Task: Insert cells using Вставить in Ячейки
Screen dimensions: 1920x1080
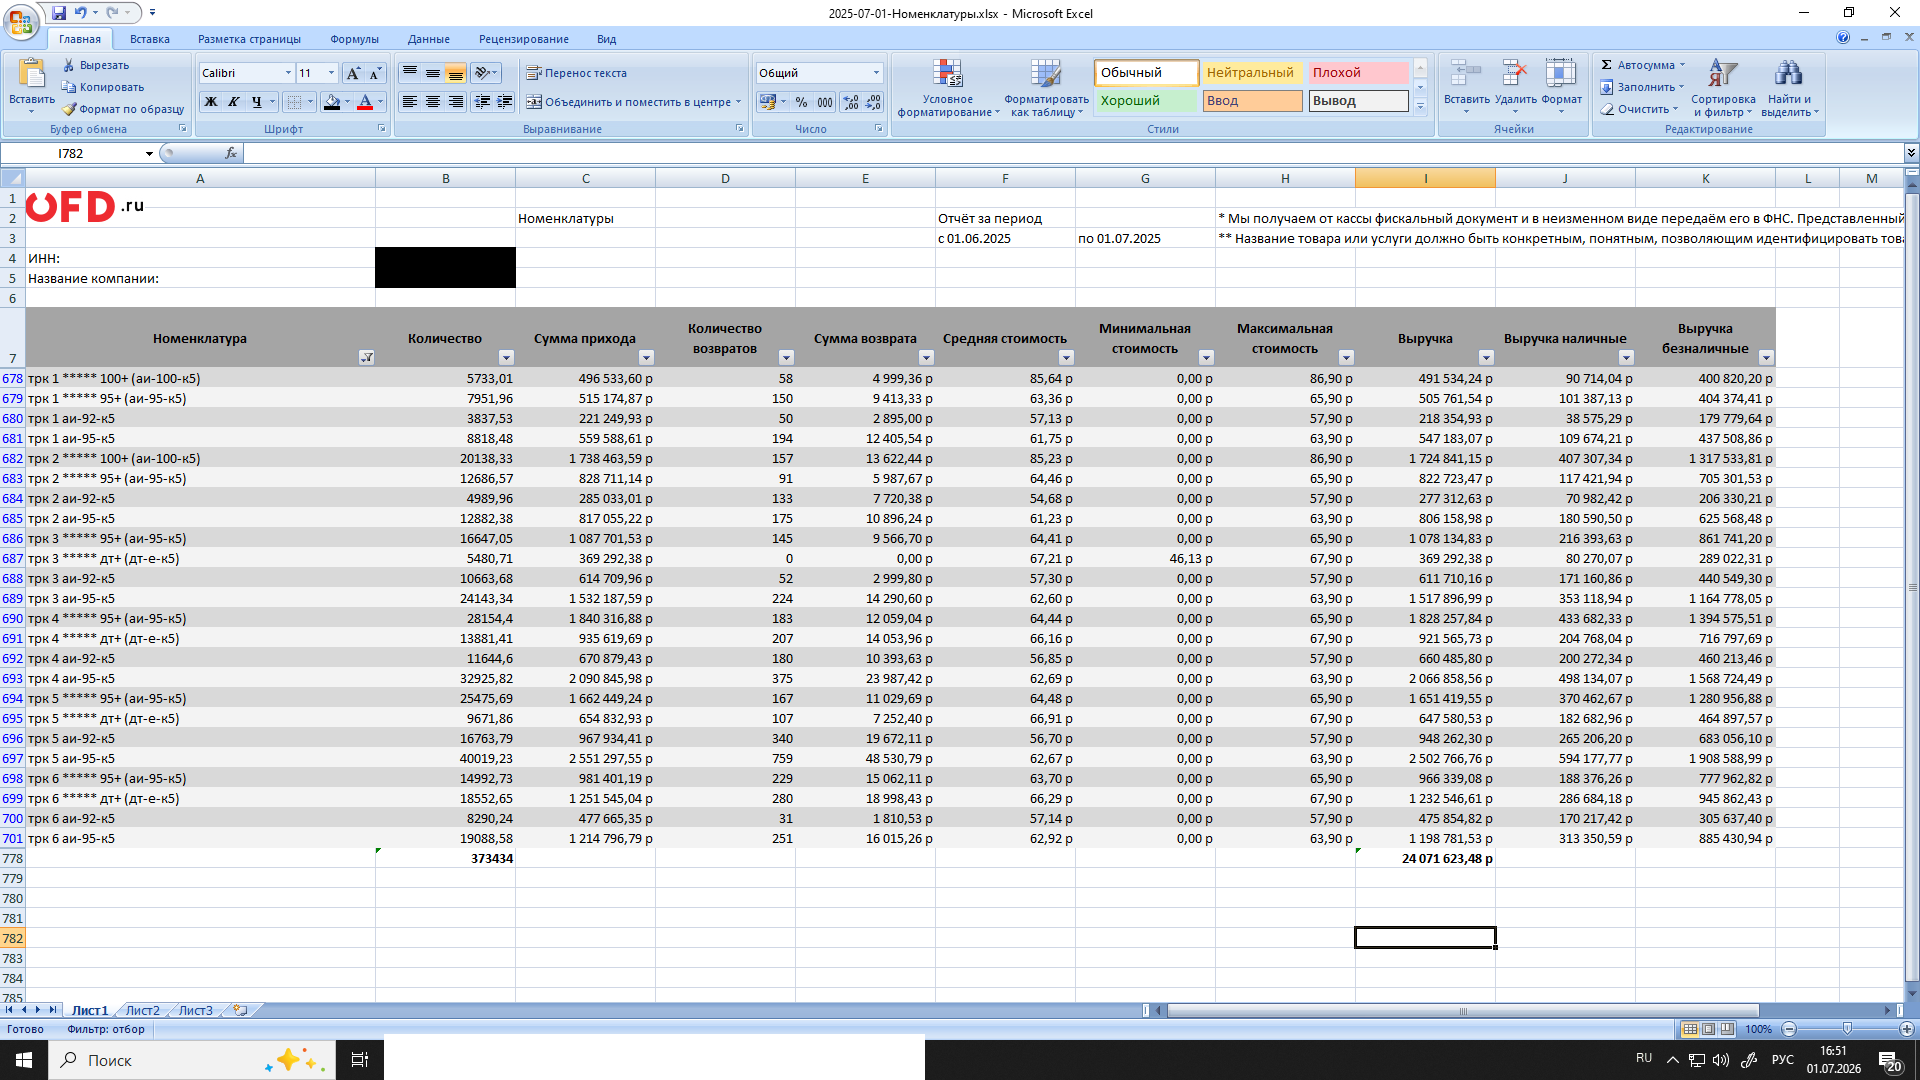Action: (1466, 87)
